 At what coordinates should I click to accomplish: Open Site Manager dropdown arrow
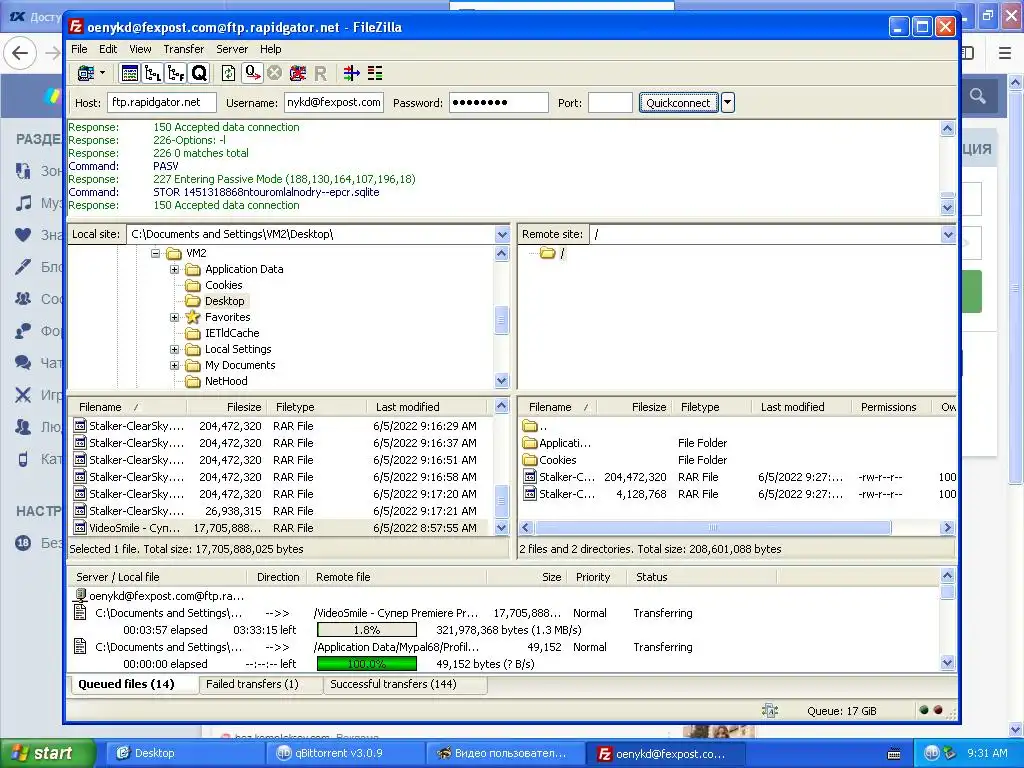(103, 73)
